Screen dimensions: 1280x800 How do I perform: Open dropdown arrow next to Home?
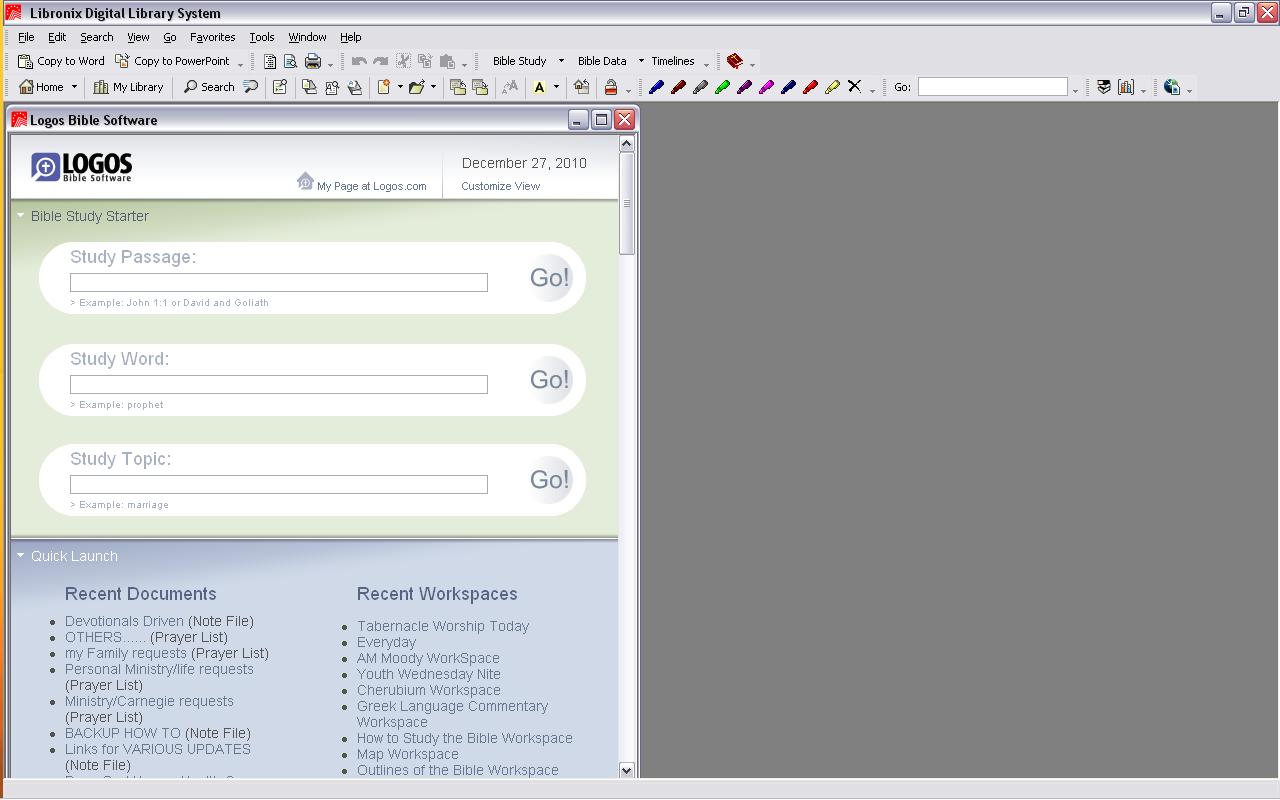[74, 87]
